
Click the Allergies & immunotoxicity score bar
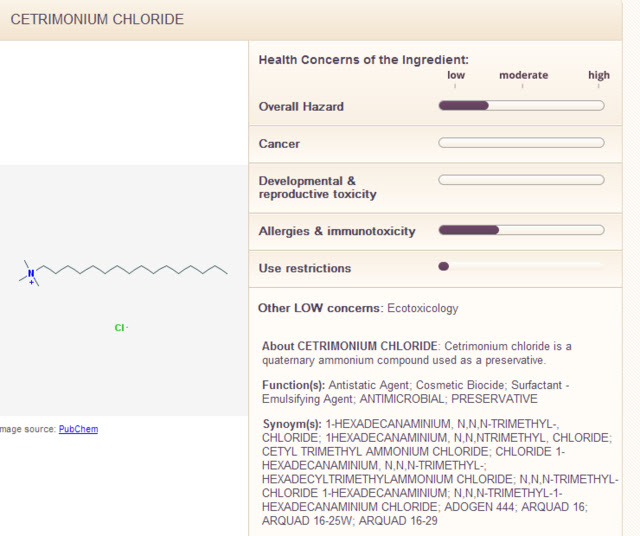521,230
